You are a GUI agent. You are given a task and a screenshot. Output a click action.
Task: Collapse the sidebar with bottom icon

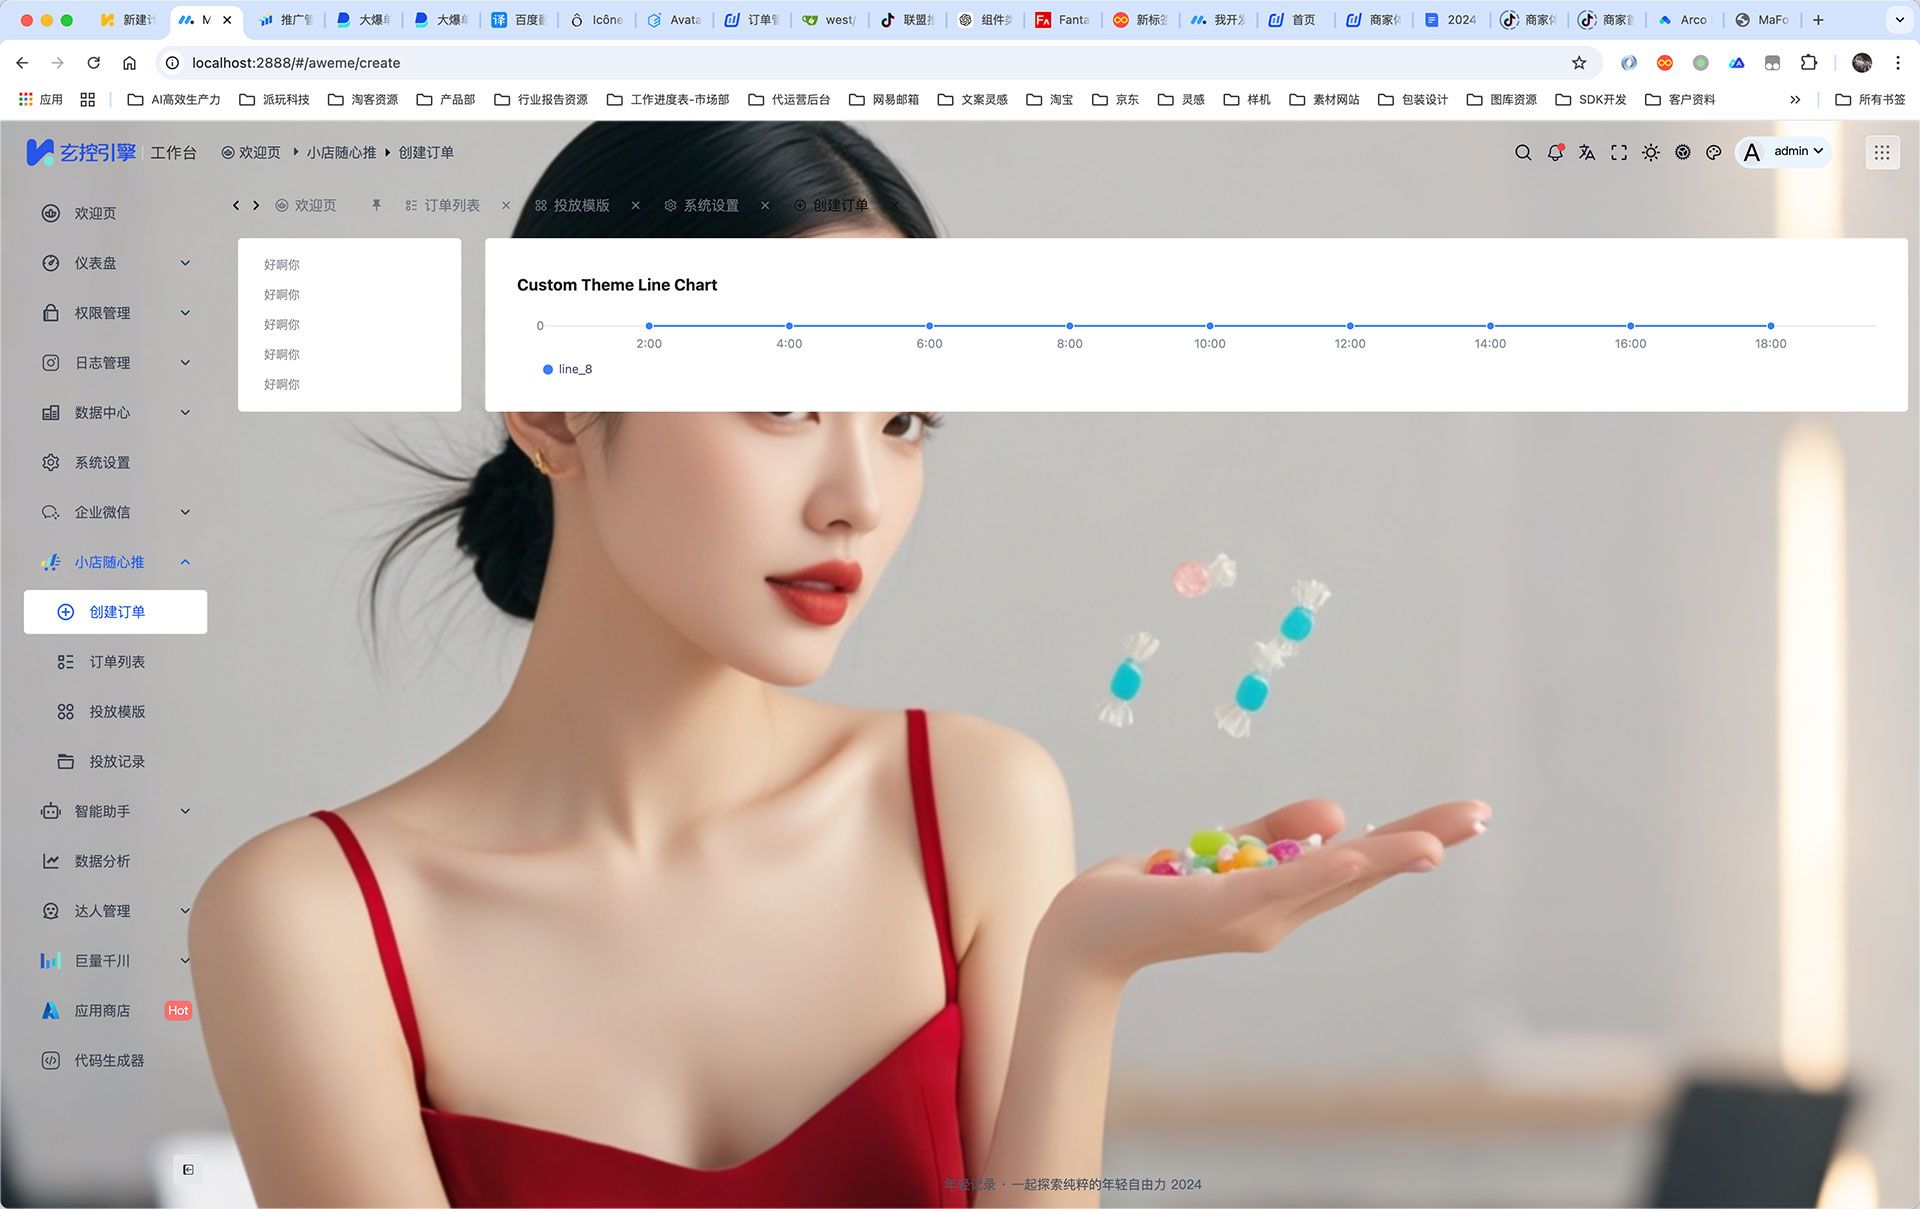188,1169
